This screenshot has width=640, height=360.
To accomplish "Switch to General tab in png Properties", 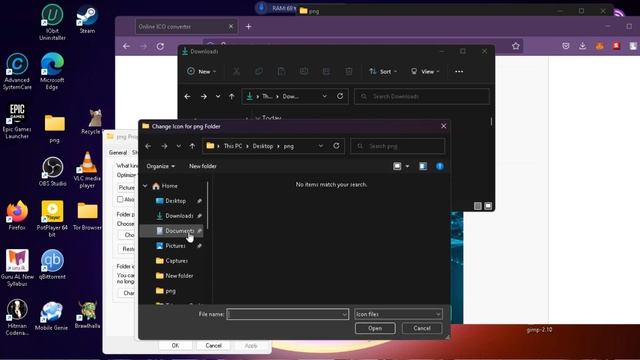I will 118,152.
